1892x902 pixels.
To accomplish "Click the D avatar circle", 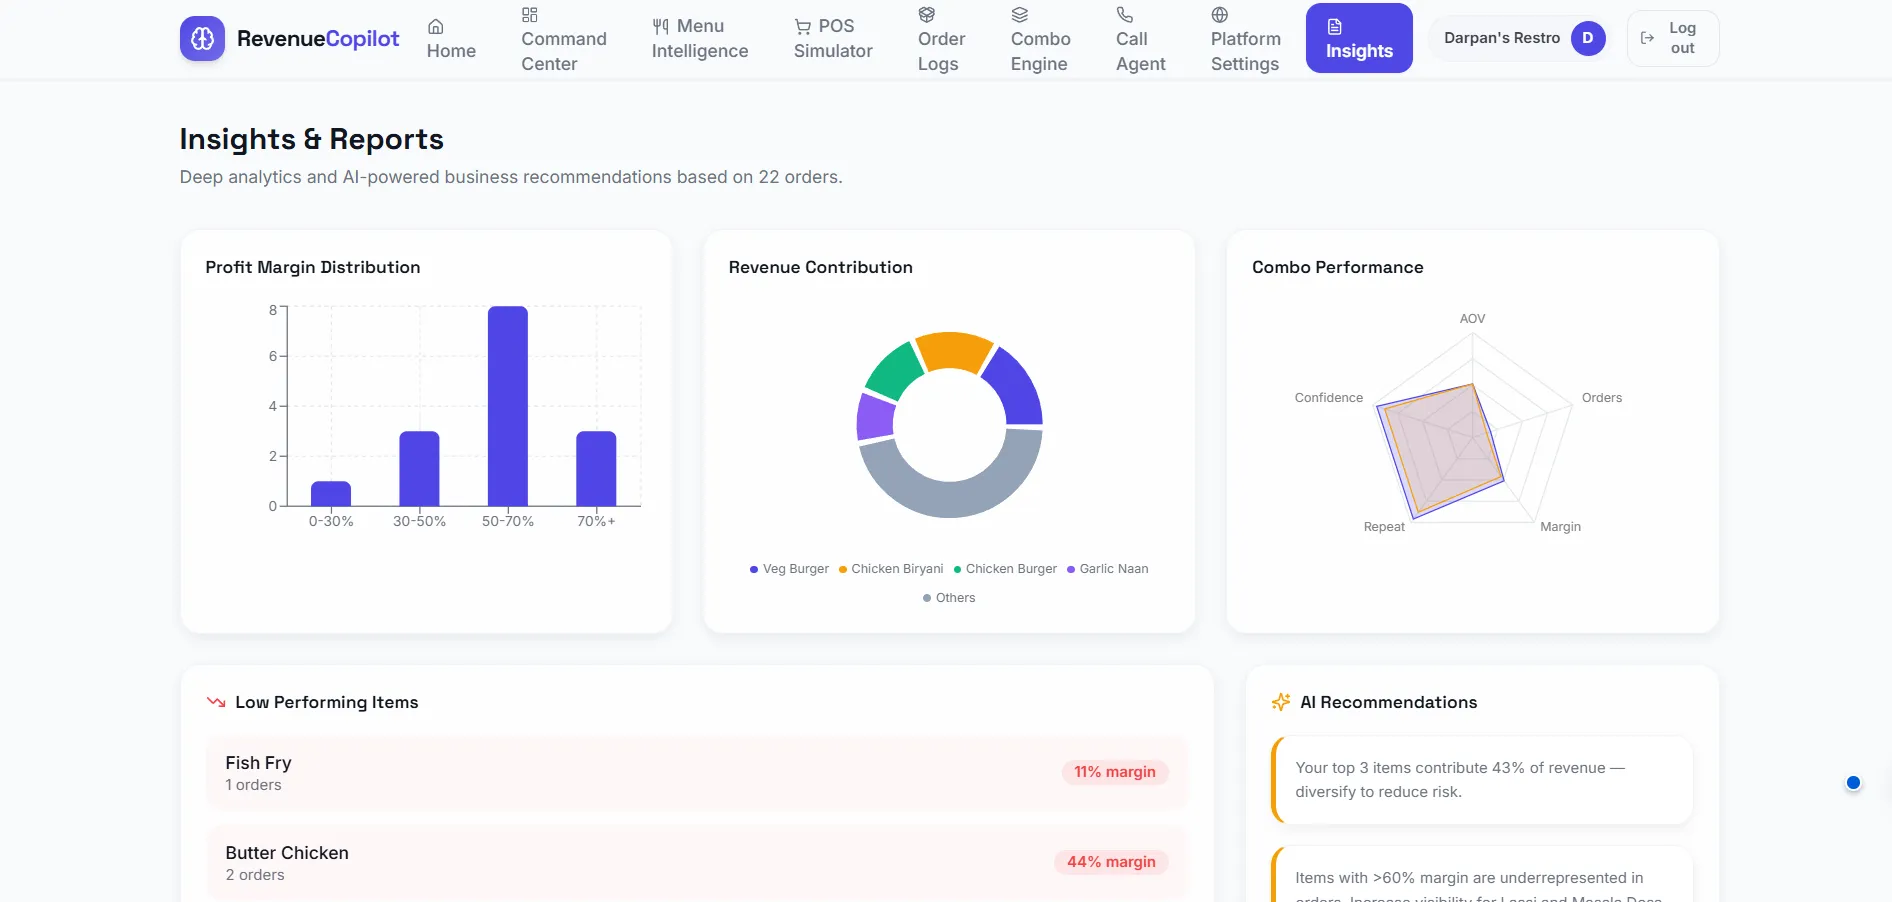I will (1588, 38).
